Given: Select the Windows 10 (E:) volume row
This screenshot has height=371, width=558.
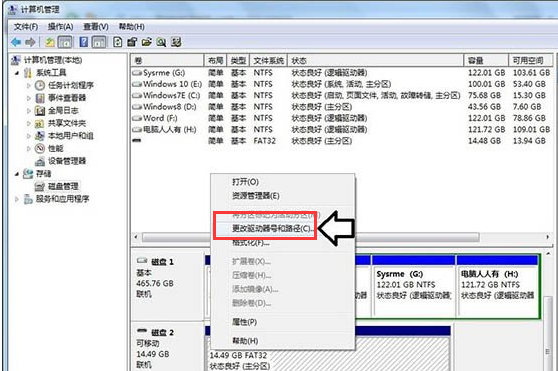Looking at the screenshot, I should [342, 84].
